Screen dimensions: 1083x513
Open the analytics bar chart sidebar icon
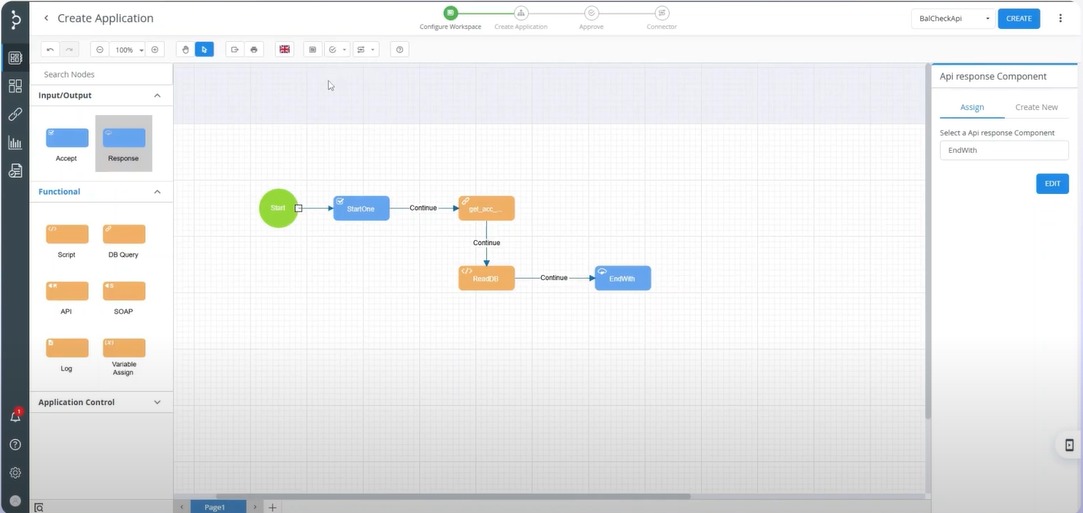click(15, 143)
